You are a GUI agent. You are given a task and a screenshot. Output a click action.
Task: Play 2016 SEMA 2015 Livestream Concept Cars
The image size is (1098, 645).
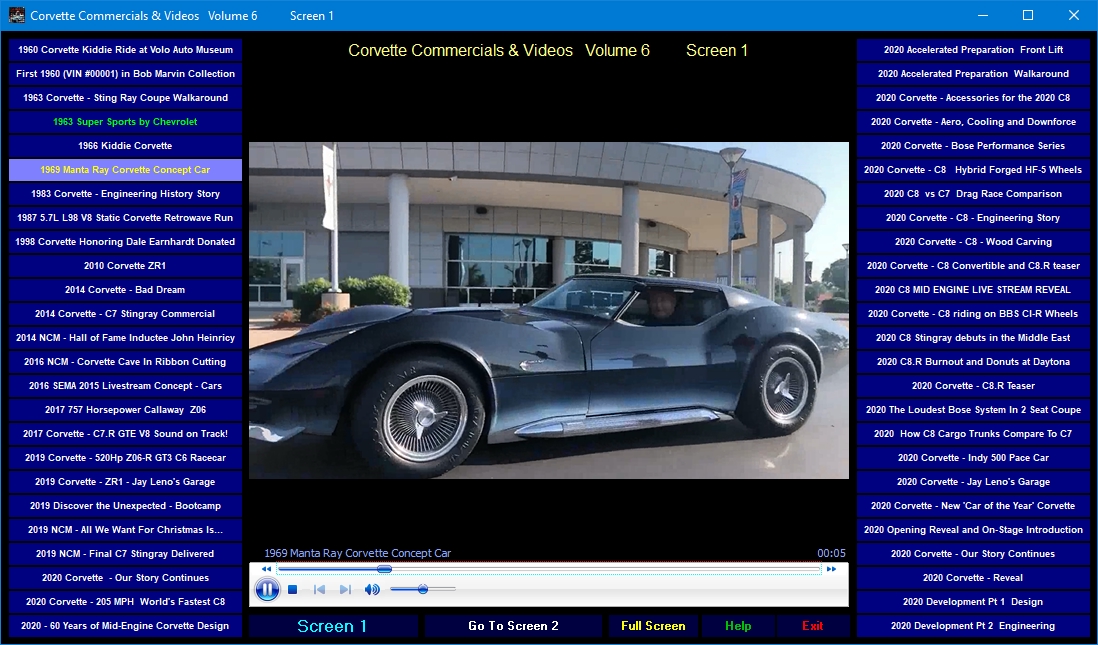click(x=125, y=386)
